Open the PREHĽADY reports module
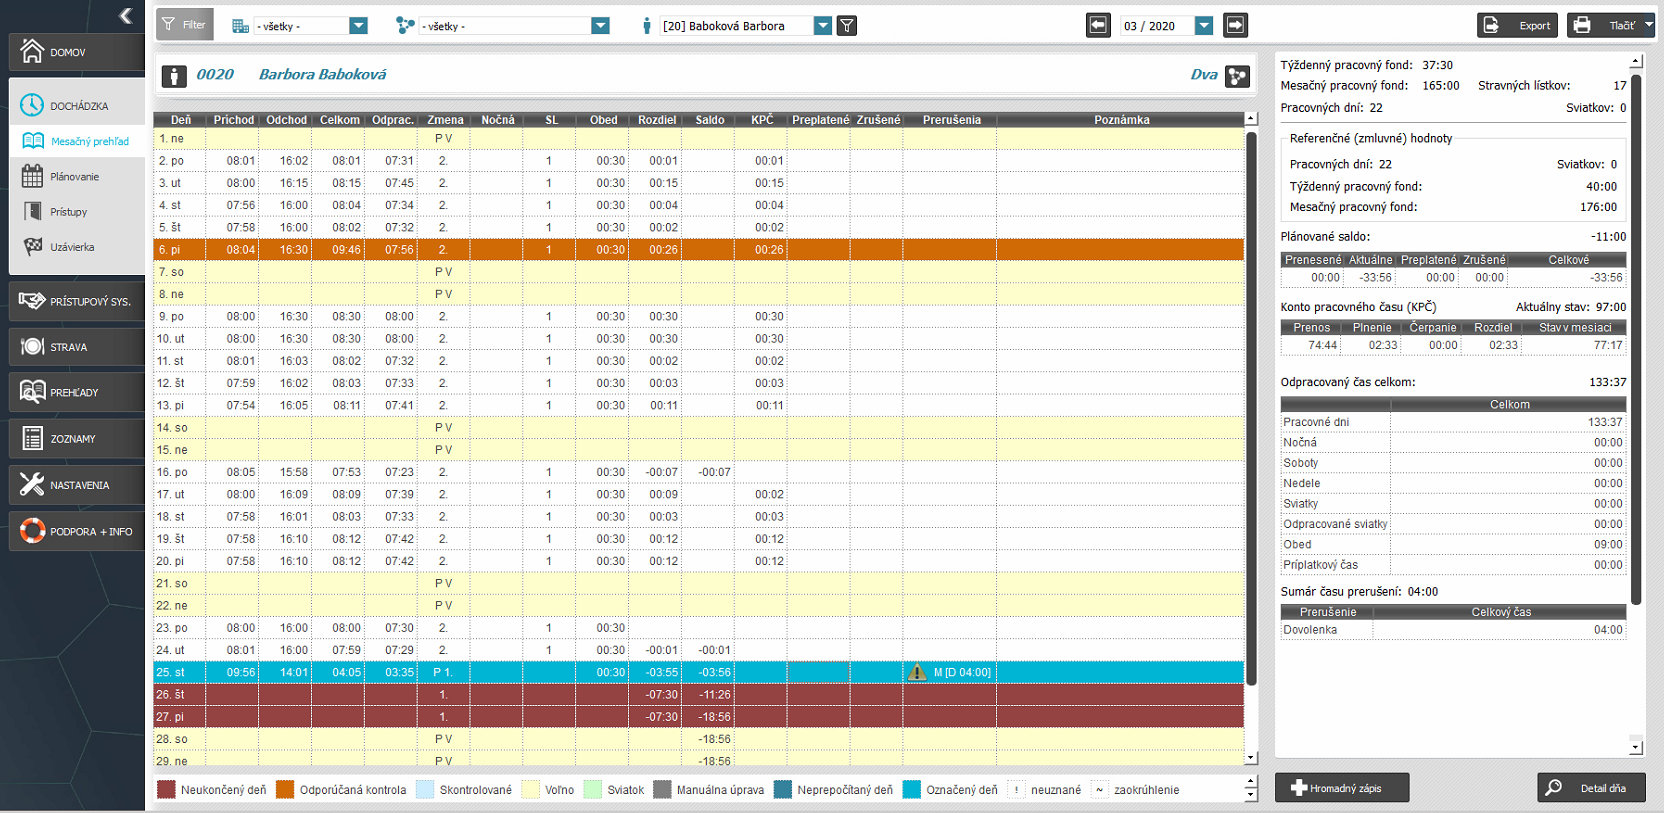Image resolution: width=1664 pixels, height=813 pixels. click(x=77, y=392)
